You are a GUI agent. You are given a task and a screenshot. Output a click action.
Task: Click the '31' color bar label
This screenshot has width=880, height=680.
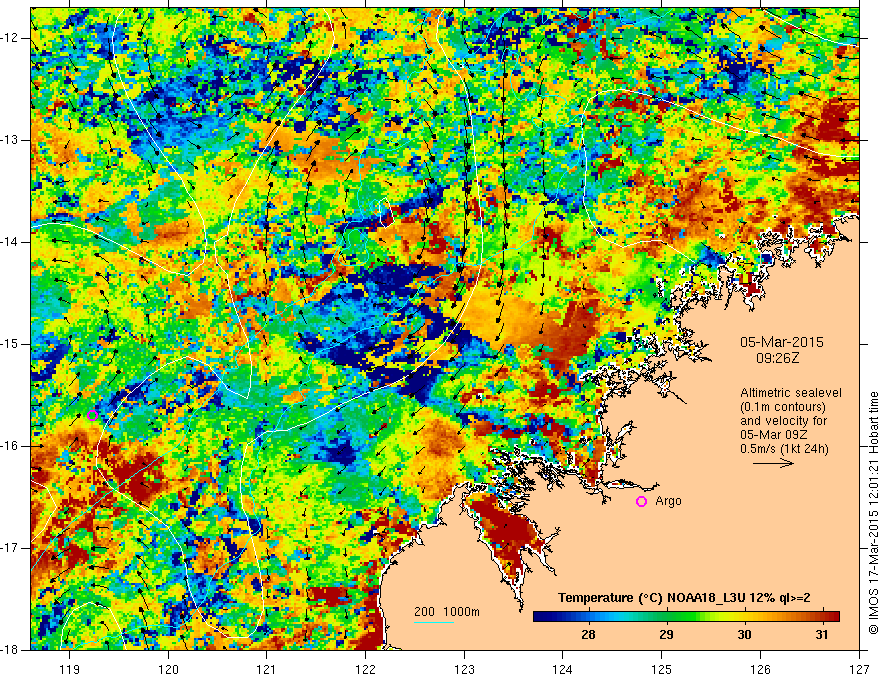[822, 635]
